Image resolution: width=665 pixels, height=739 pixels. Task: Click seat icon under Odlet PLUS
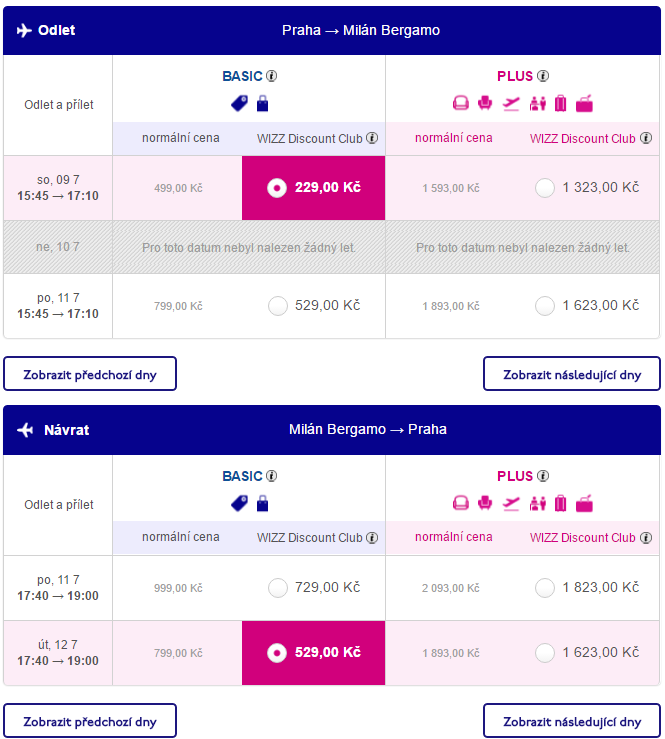coord(485,103)
